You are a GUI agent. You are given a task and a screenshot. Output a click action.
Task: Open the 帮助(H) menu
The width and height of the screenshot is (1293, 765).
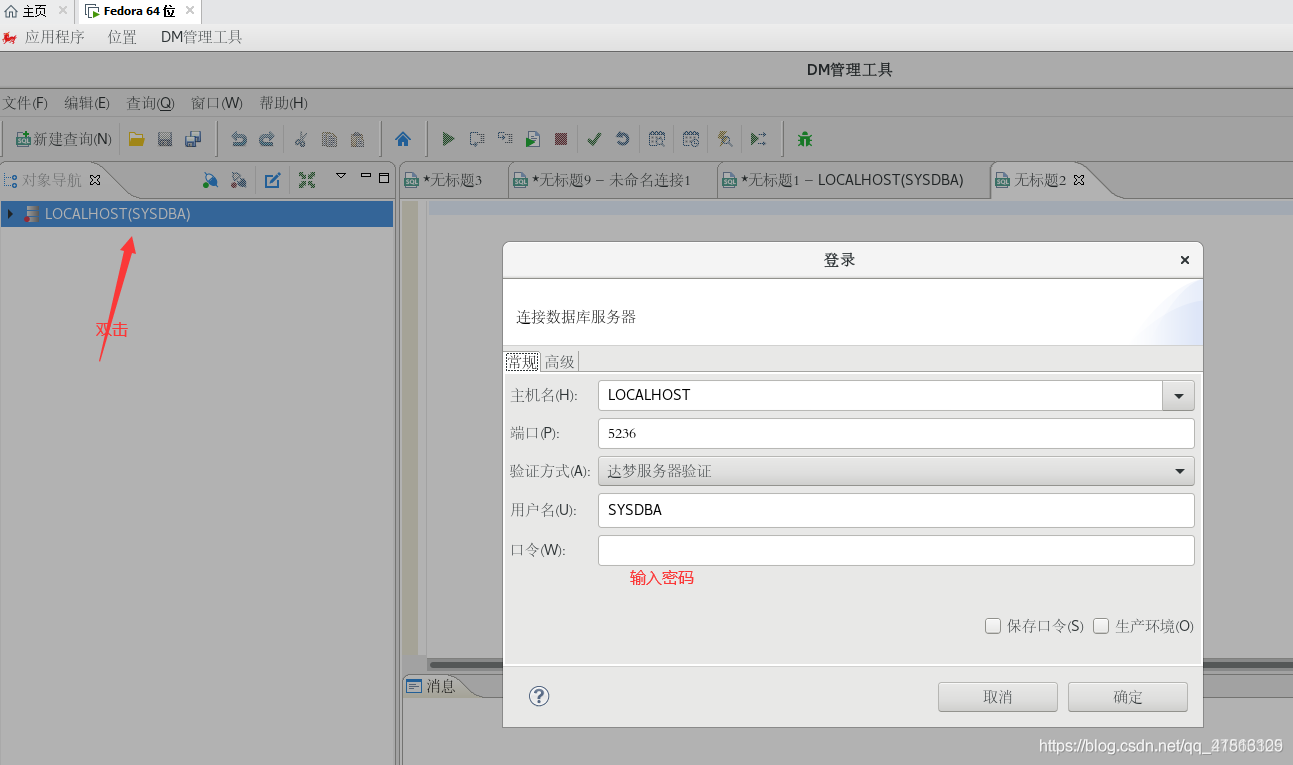coord(283,103)
